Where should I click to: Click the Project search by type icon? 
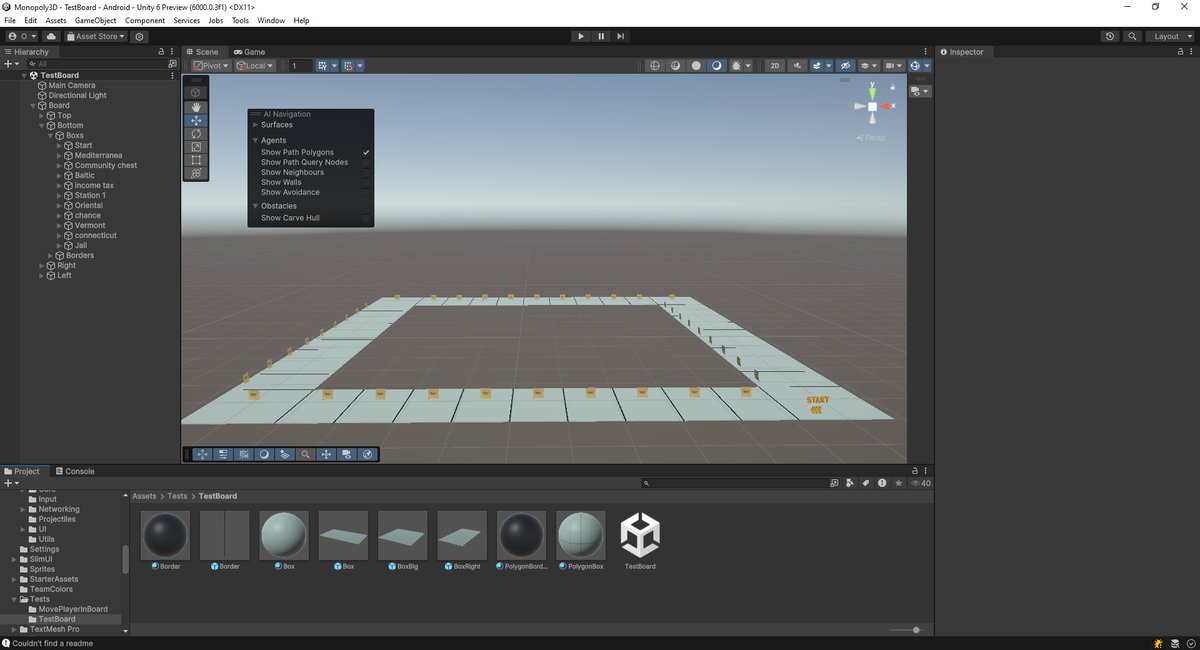848,483
